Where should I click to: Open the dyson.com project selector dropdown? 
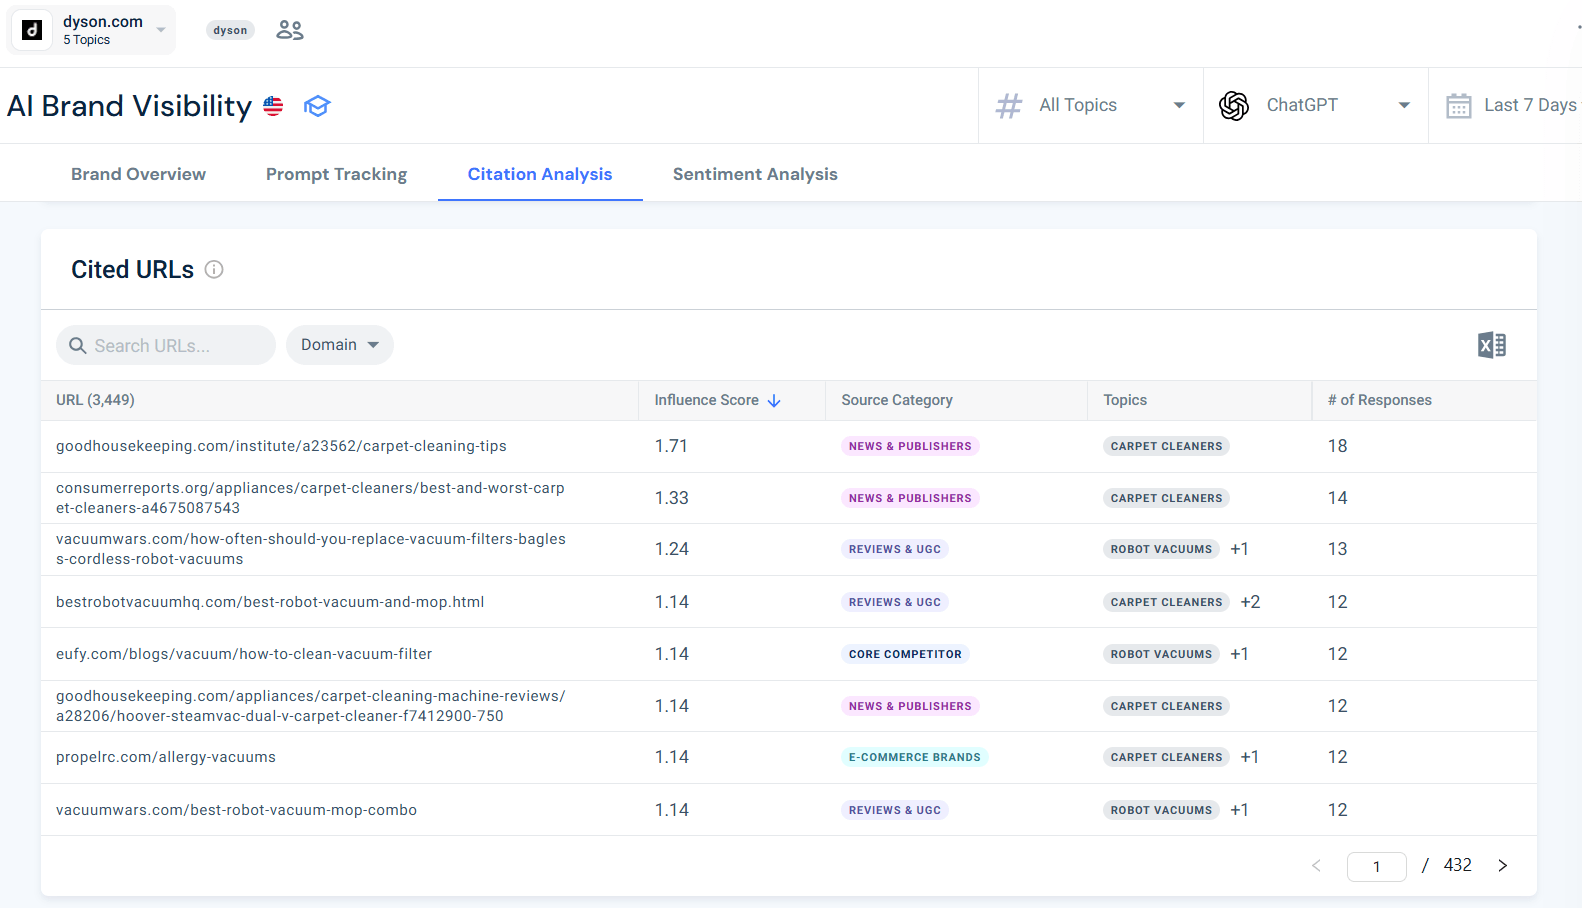click(x=92, y=30)
